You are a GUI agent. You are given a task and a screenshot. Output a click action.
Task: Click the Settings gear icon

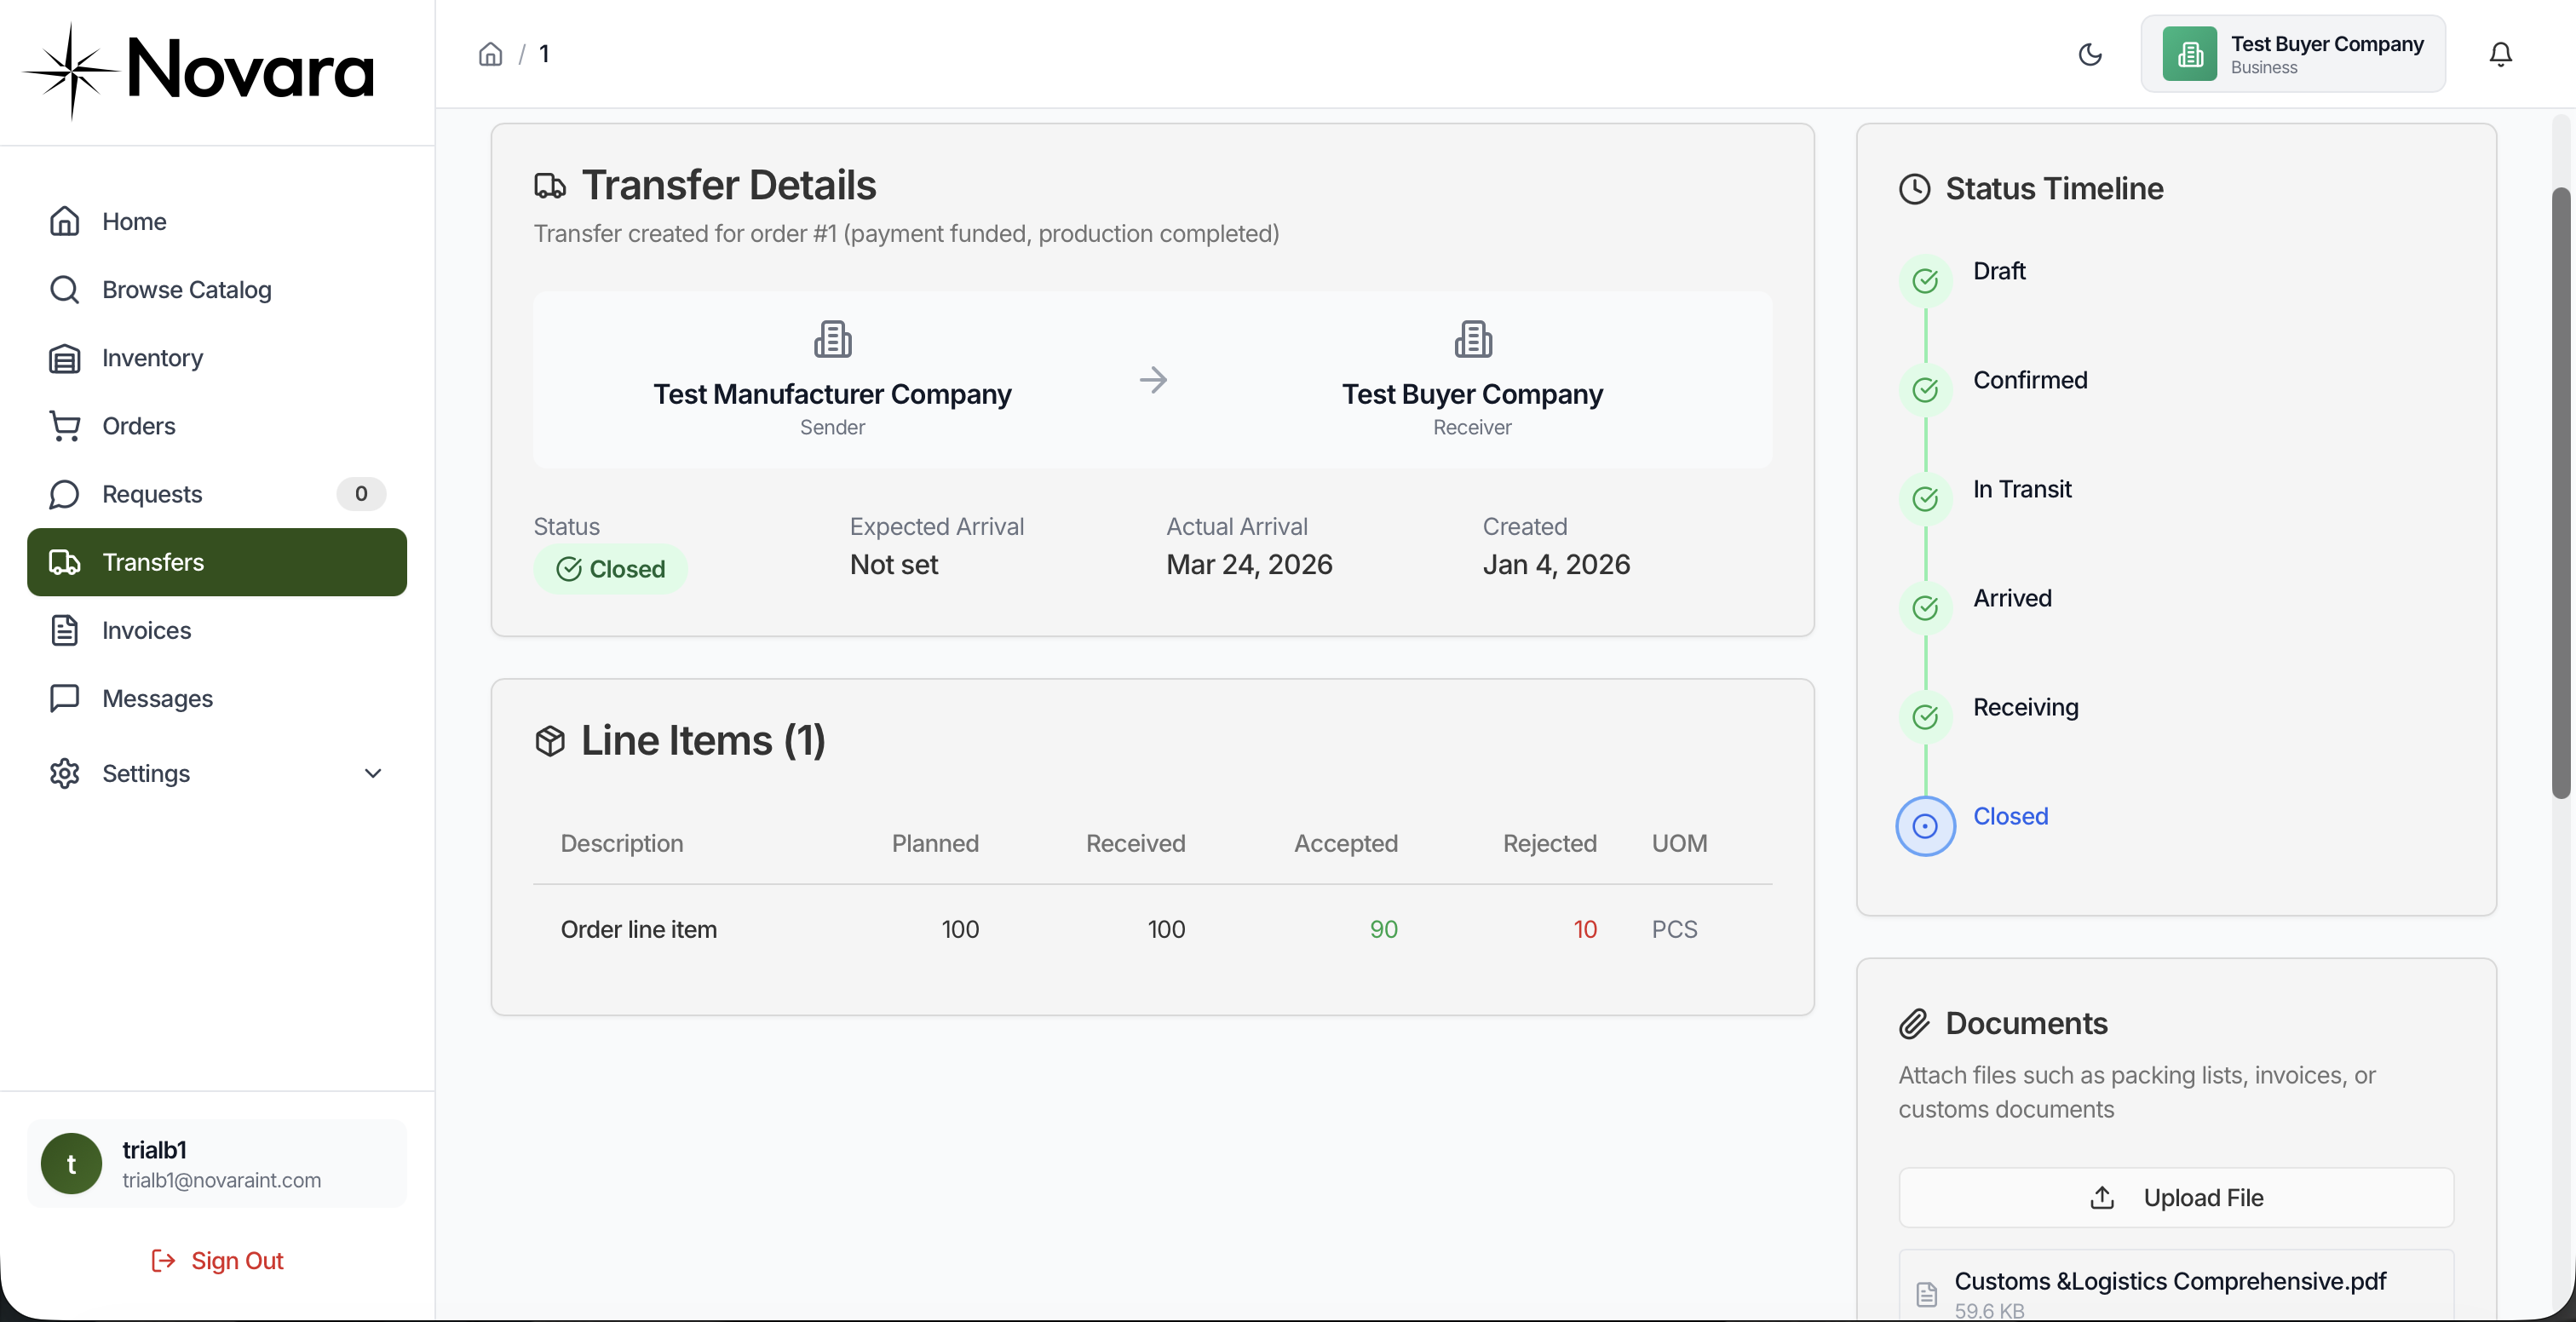65,773
